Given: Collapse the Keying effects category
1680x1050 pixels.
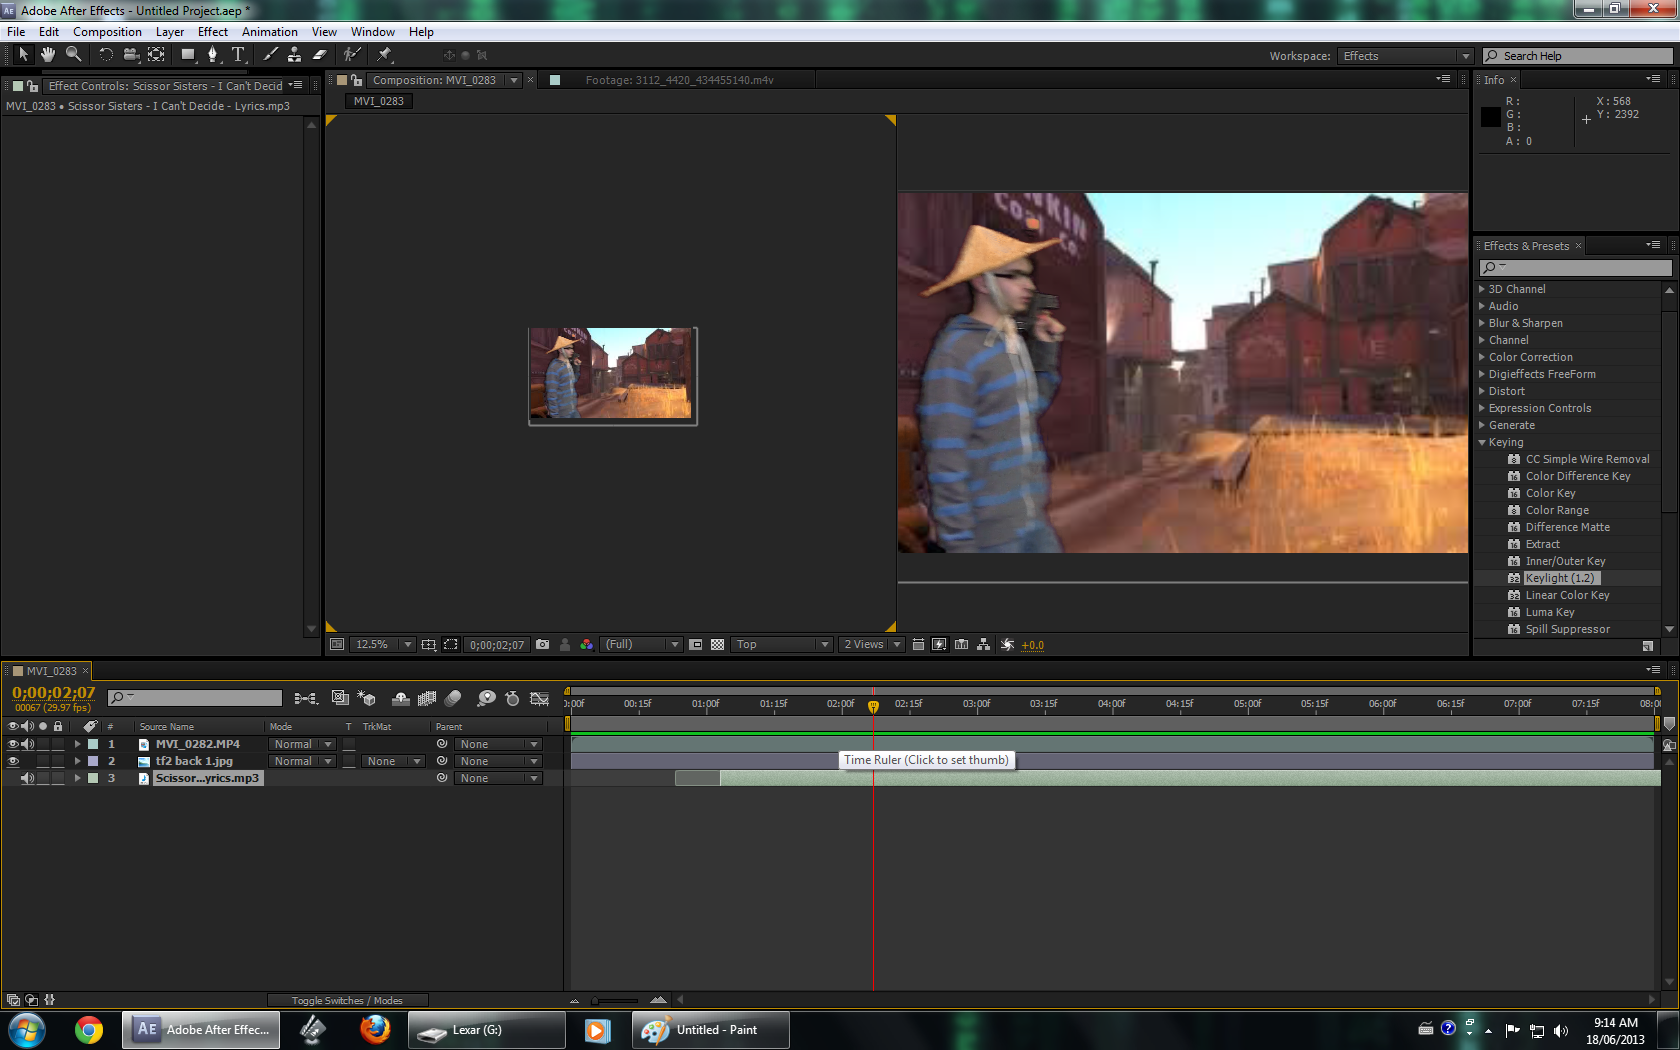Looking at the screenshot, I should pyautogui.click(x=1482, y=442).
